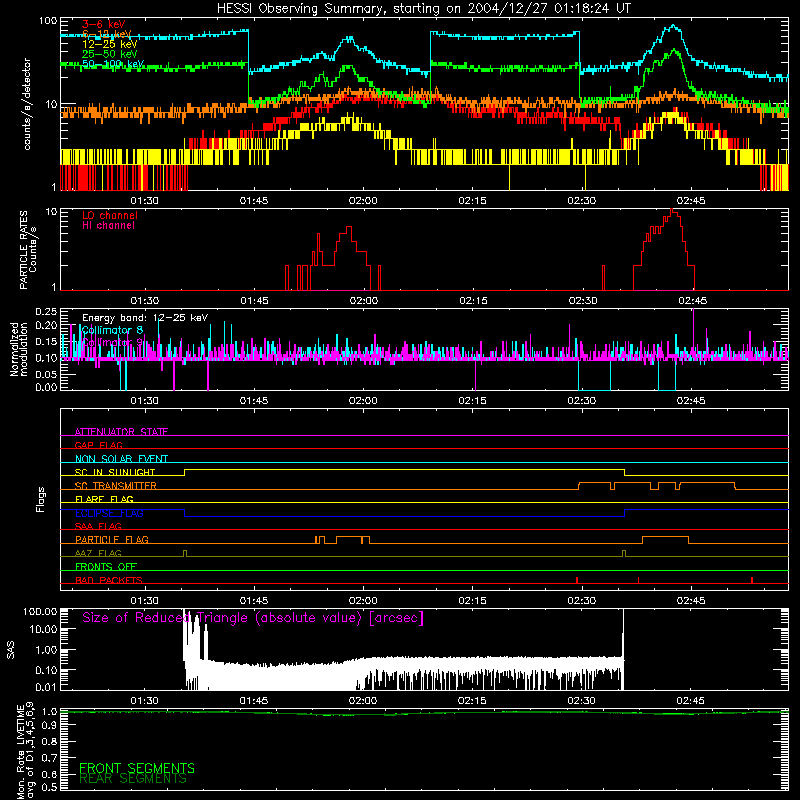Click '01:45' under the particle rates panel
Image resolution: width=800 pixels, height=800 pixels.
click(255, 301)
